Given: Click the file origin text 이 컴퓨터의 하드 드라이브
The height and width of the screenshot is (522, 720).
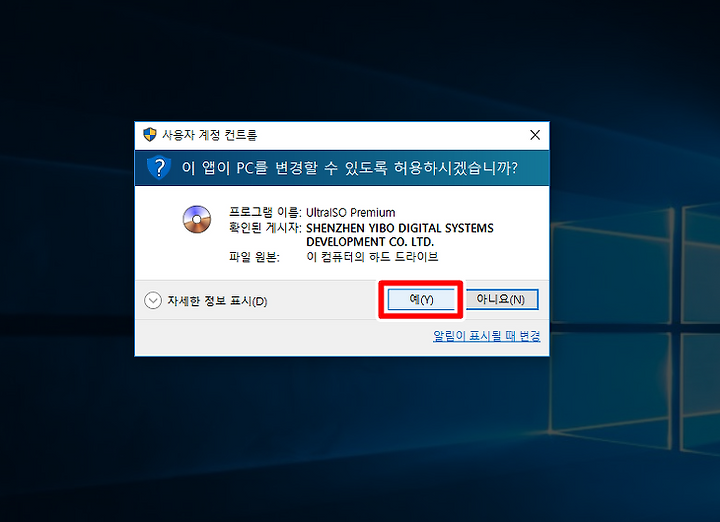Looking at the screenshot, I should tap(372, 257).
